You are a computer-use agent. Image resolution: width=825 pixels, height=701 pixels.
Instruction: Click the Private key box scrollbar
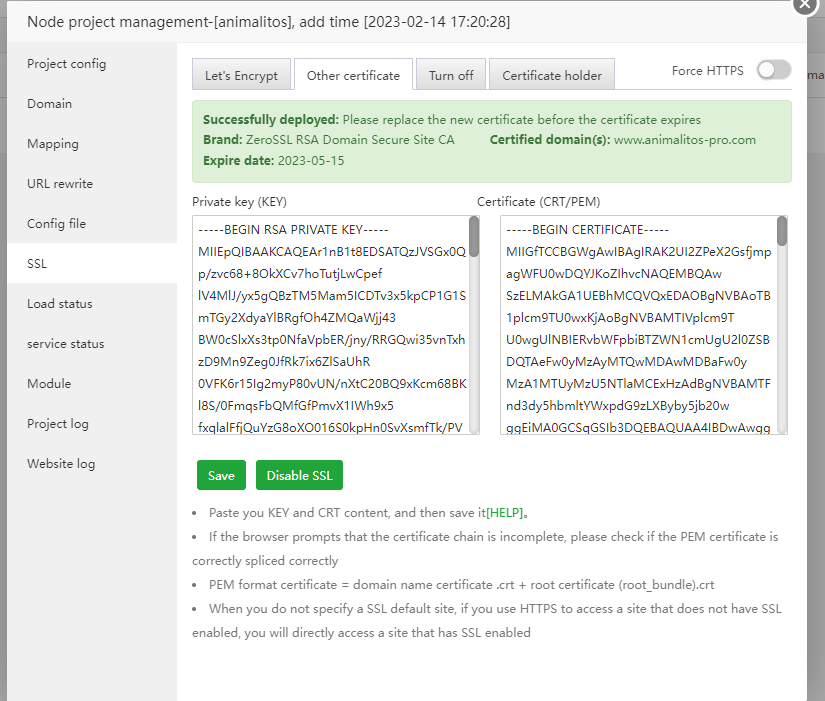[x=474, y=237]
